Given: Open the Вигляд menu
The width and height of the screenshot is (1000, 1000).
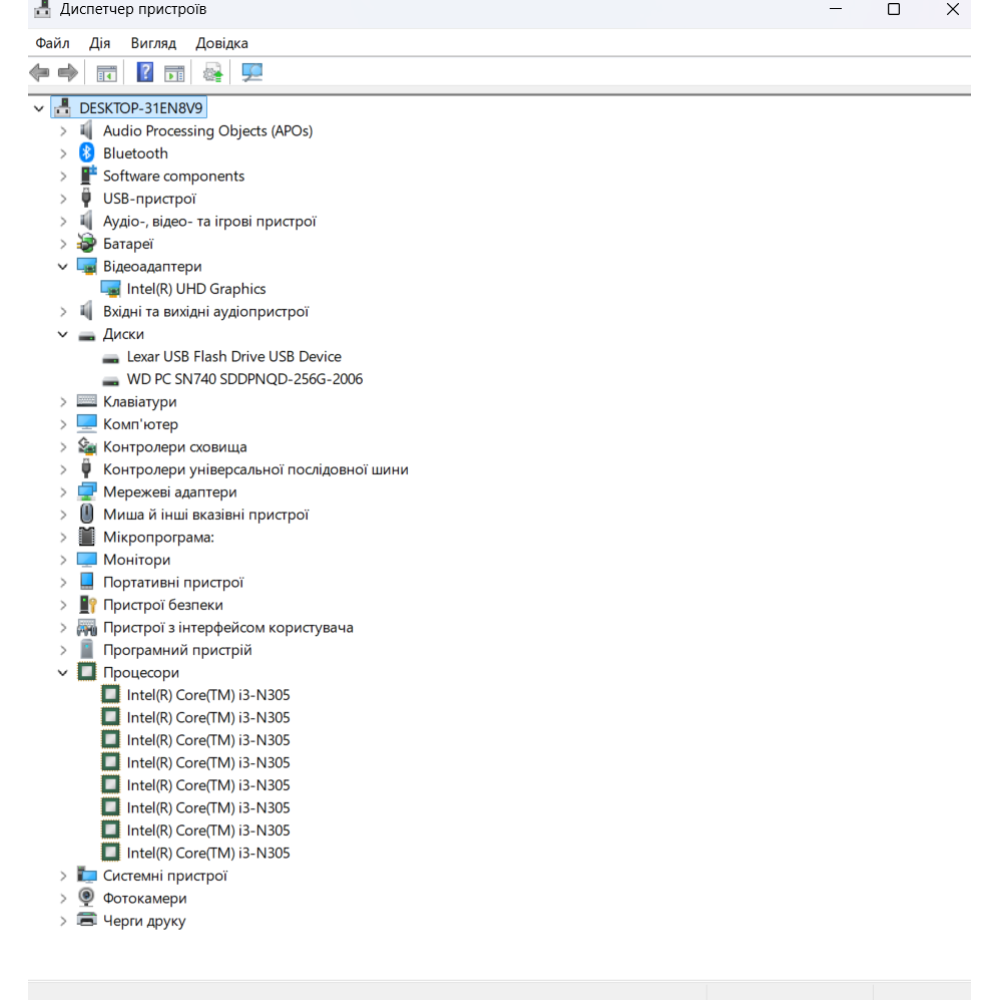Looking at the screenshot, I should point(153,43).
